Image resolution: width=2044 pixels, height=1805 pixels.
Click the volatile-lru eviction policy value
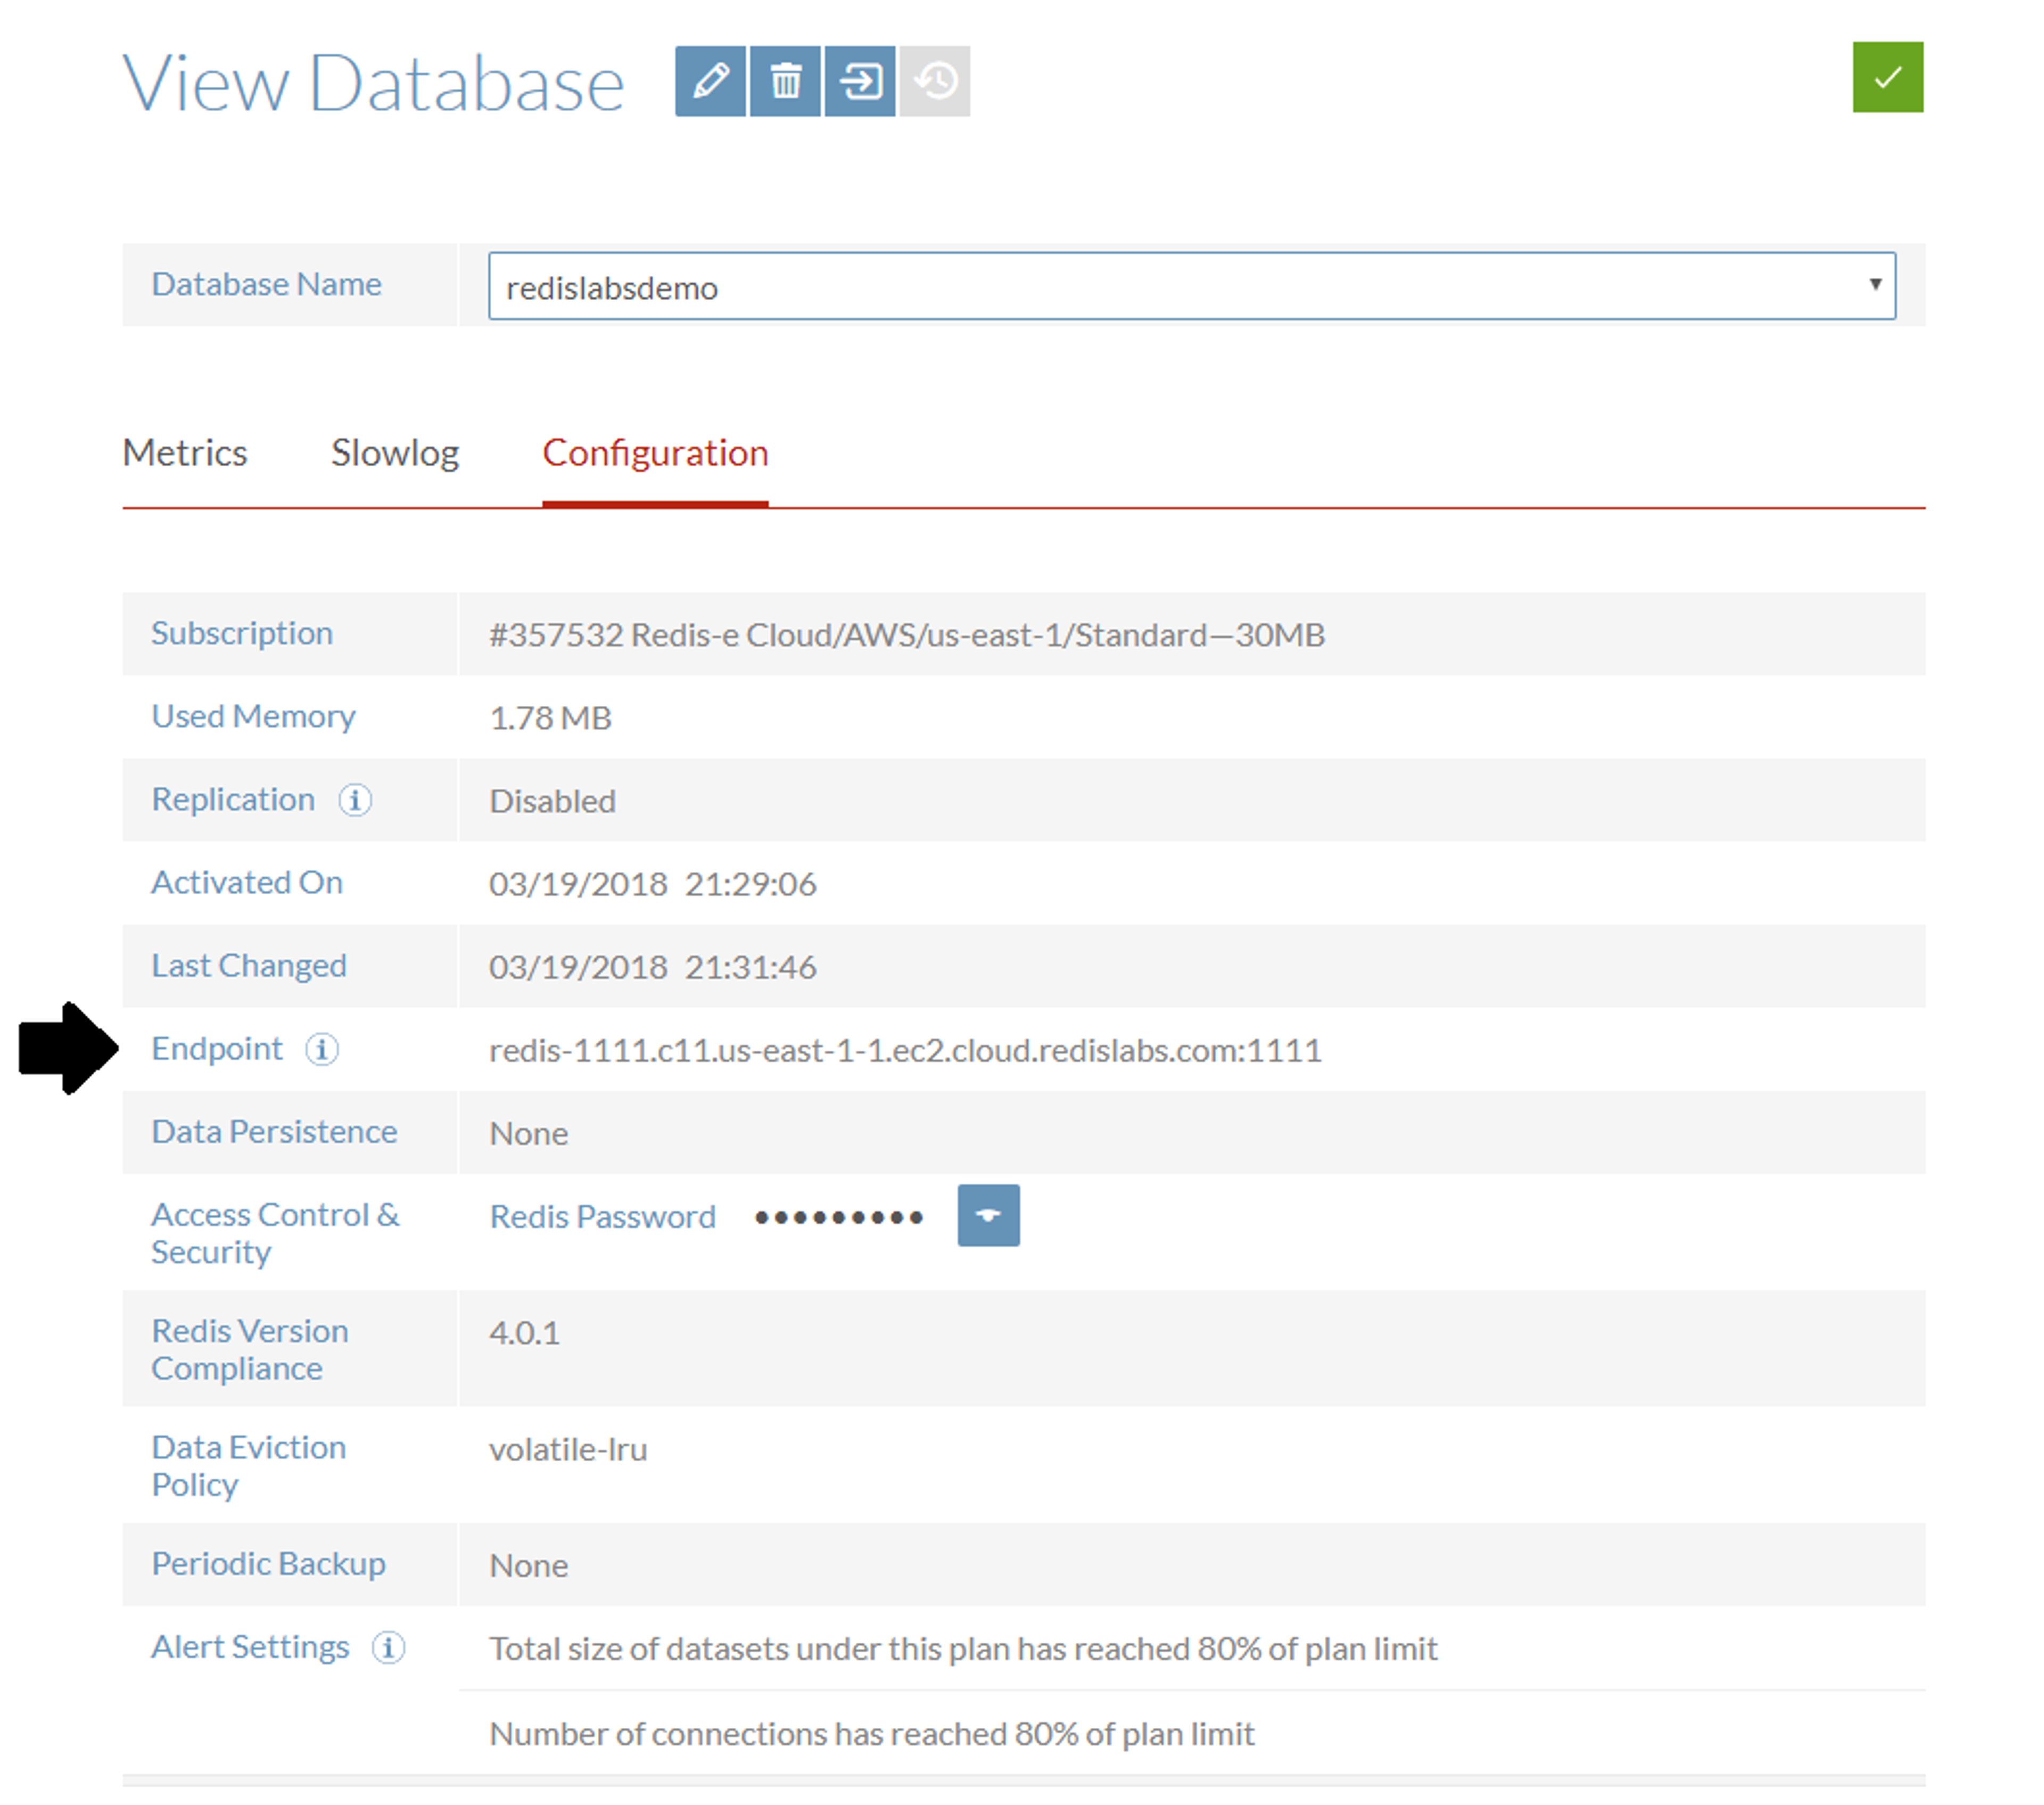(x=568, y=1449)
